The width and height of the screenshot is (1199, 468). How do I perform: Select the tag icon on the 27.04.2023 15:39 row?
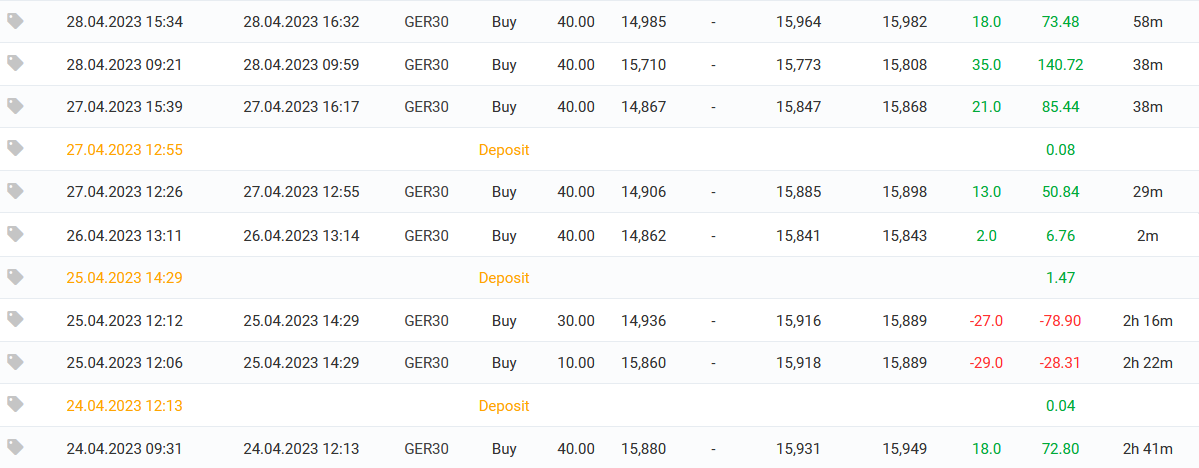tap(15, 106)
